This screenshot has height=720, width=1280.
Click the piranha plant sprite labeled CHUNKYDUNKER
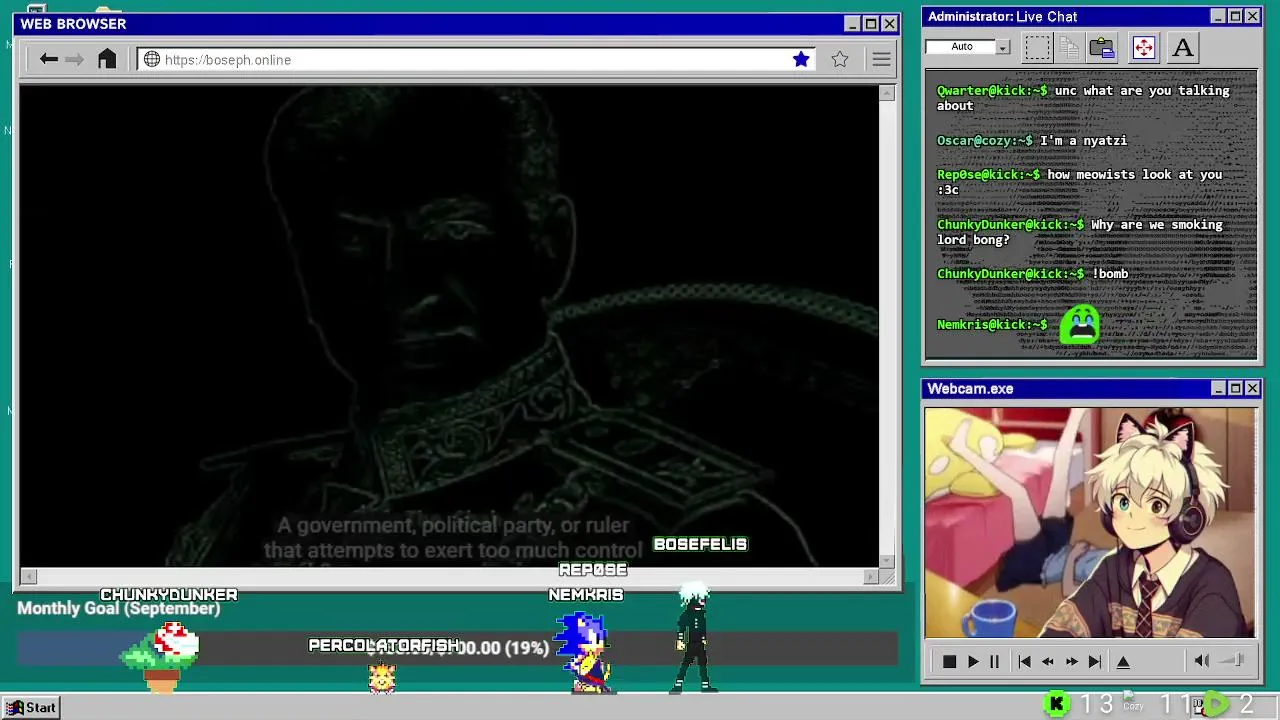[161, 656]
